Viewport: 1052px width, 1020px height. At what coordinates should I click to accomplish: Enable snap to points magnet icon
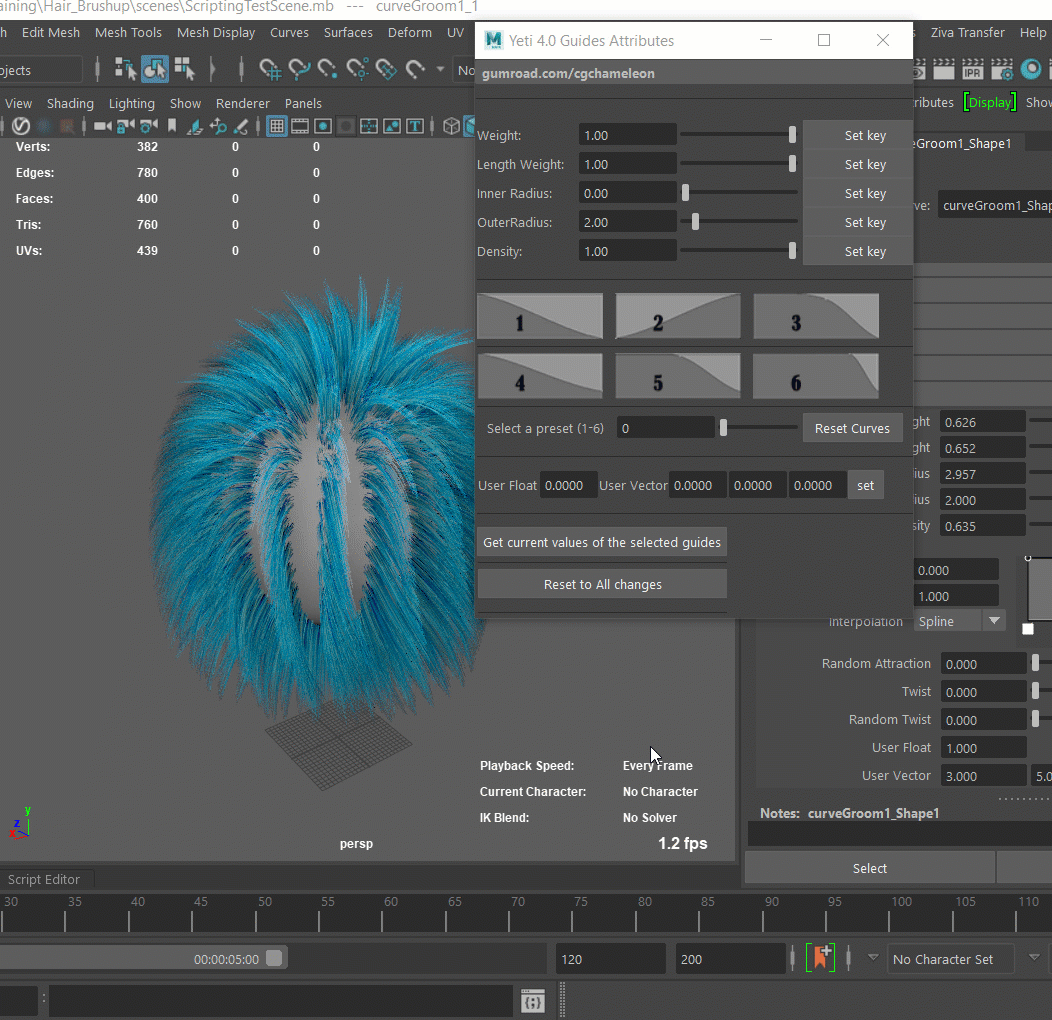(327, 69)
